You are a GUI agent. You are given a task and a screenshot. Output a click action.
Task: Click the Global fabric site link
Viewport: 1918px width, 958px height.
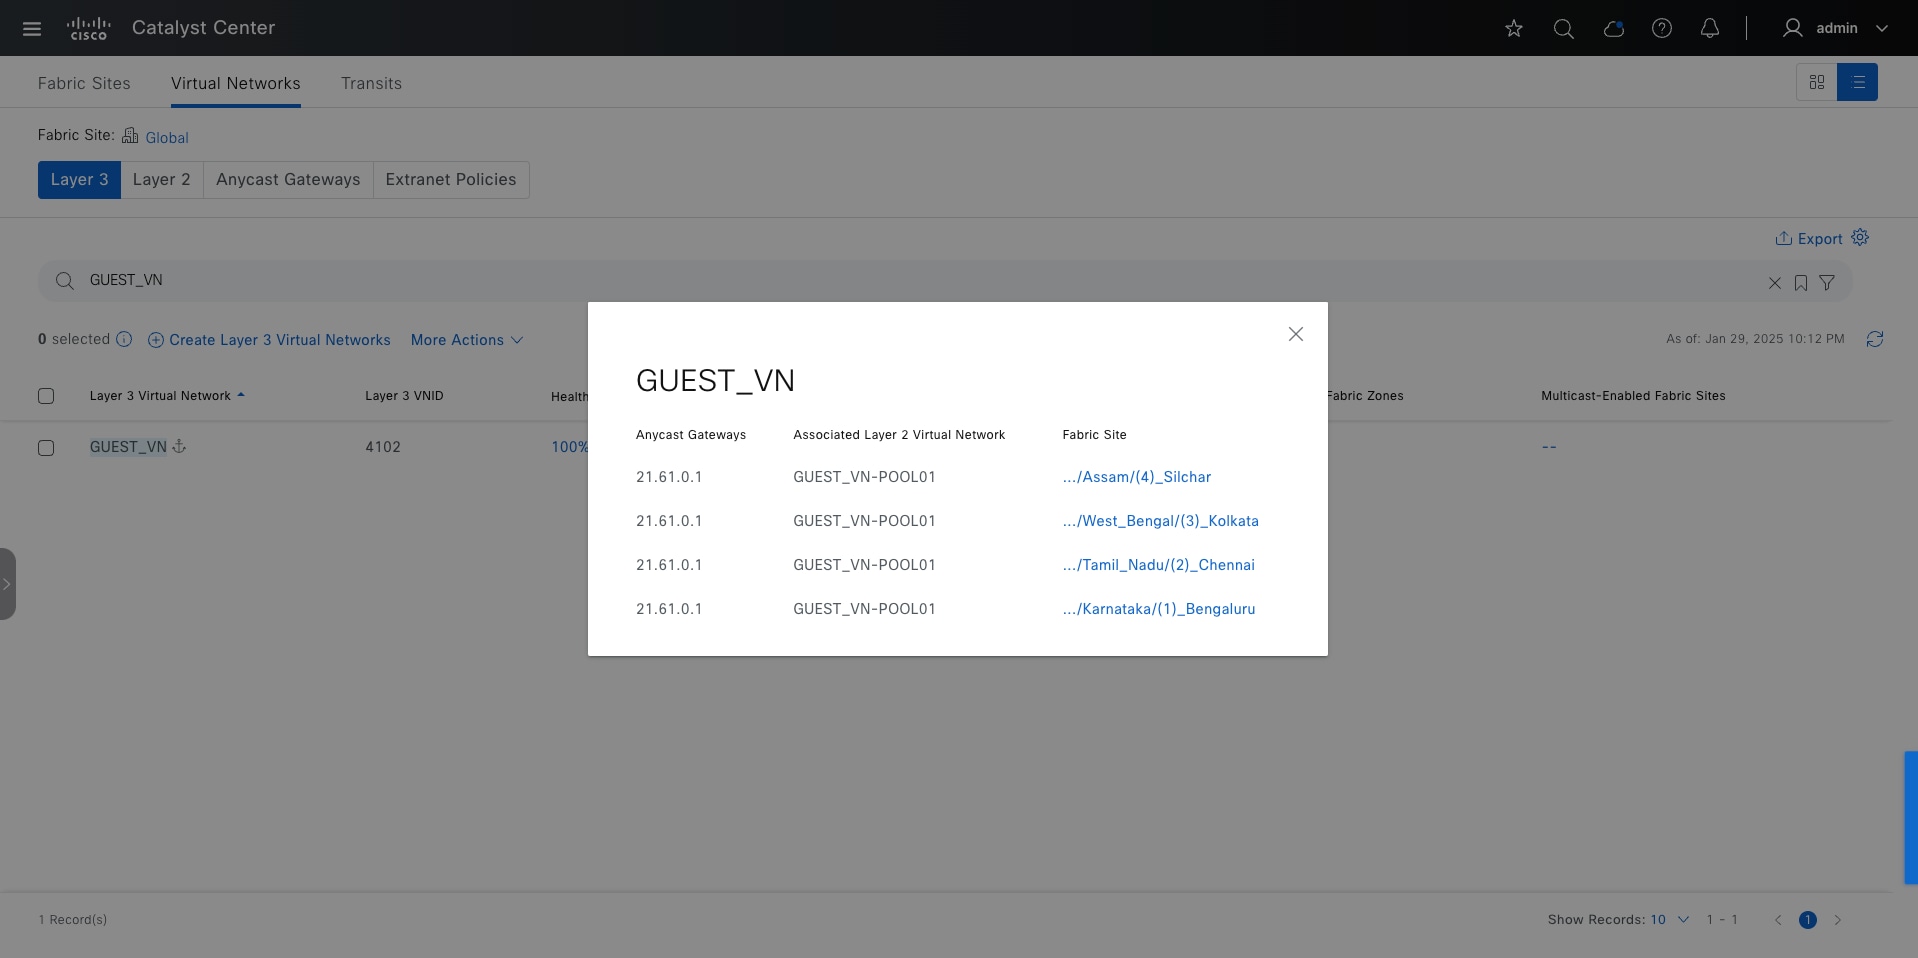click(167, 137)
